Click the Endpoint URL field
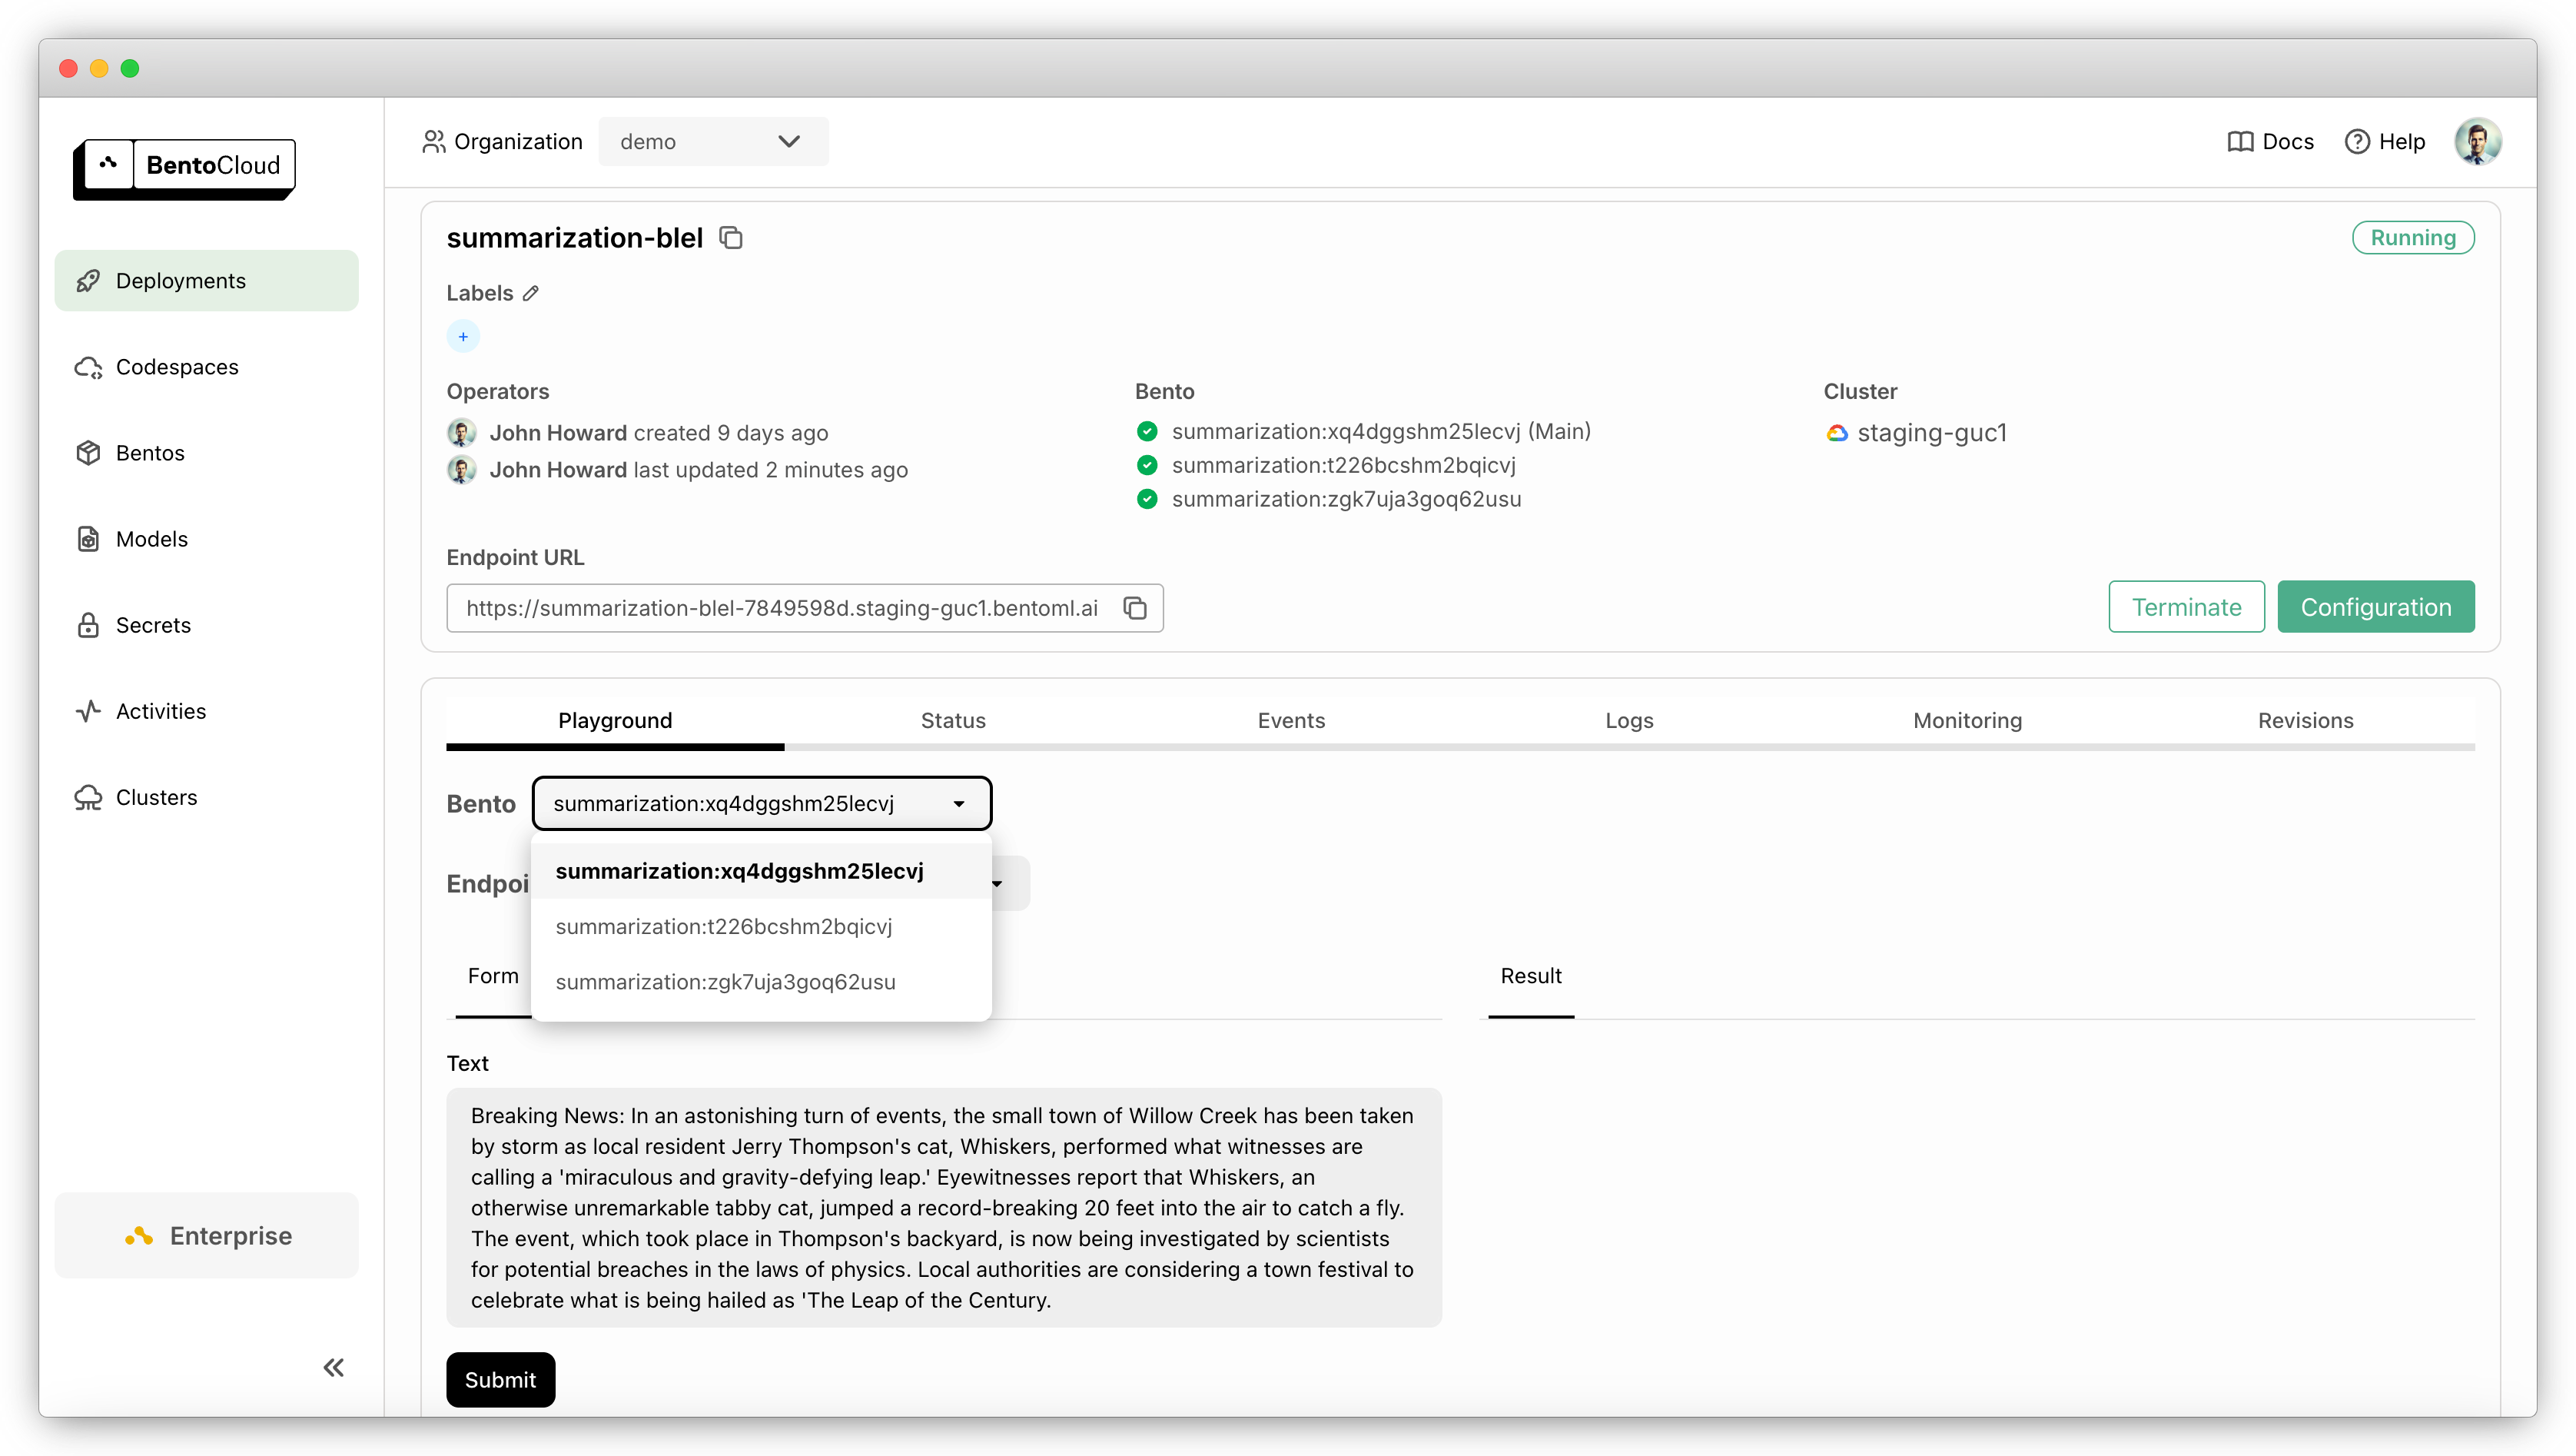Screen dimensions: 2576x1456 point(804,608)
